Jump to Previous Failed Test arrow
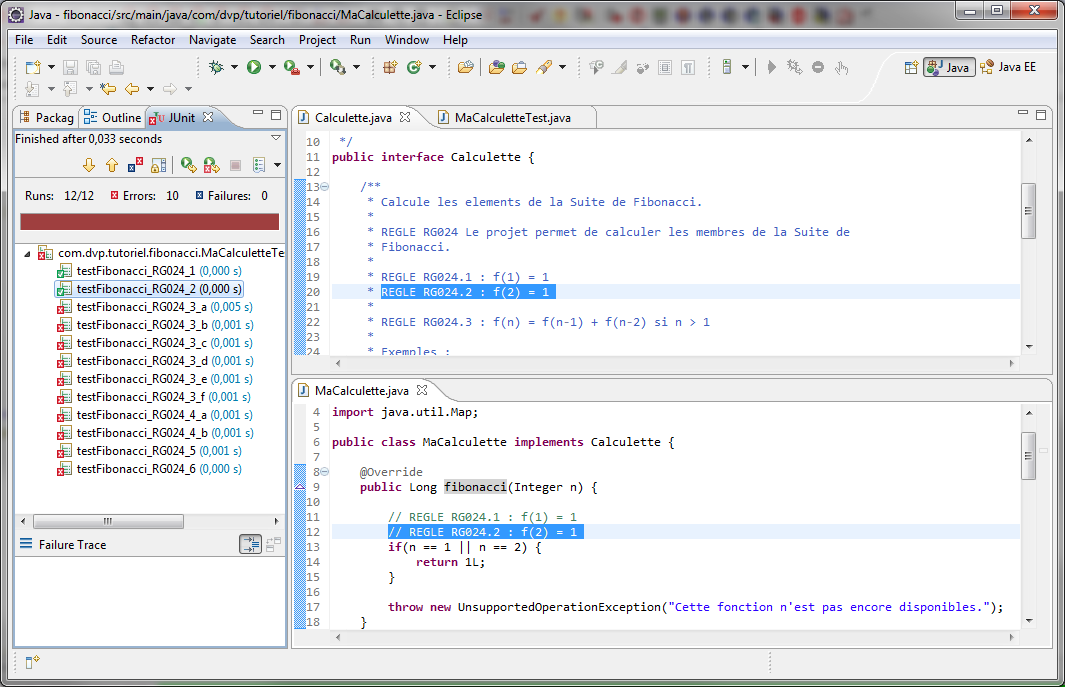 [111, 165]
